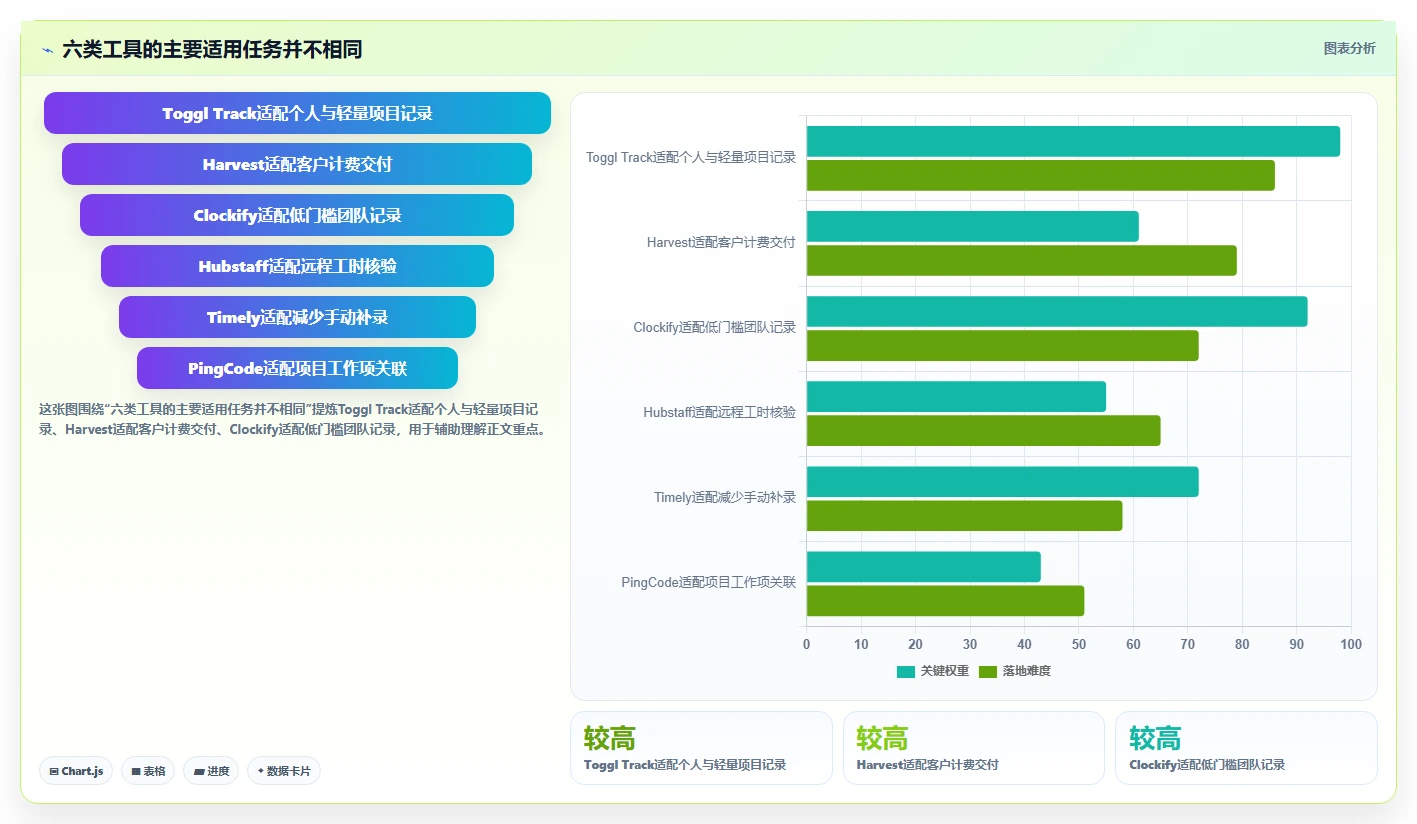Click the green bar for Toggl Track
This screenshot has height=824, width=1417.
click(x=1041, y=175)
